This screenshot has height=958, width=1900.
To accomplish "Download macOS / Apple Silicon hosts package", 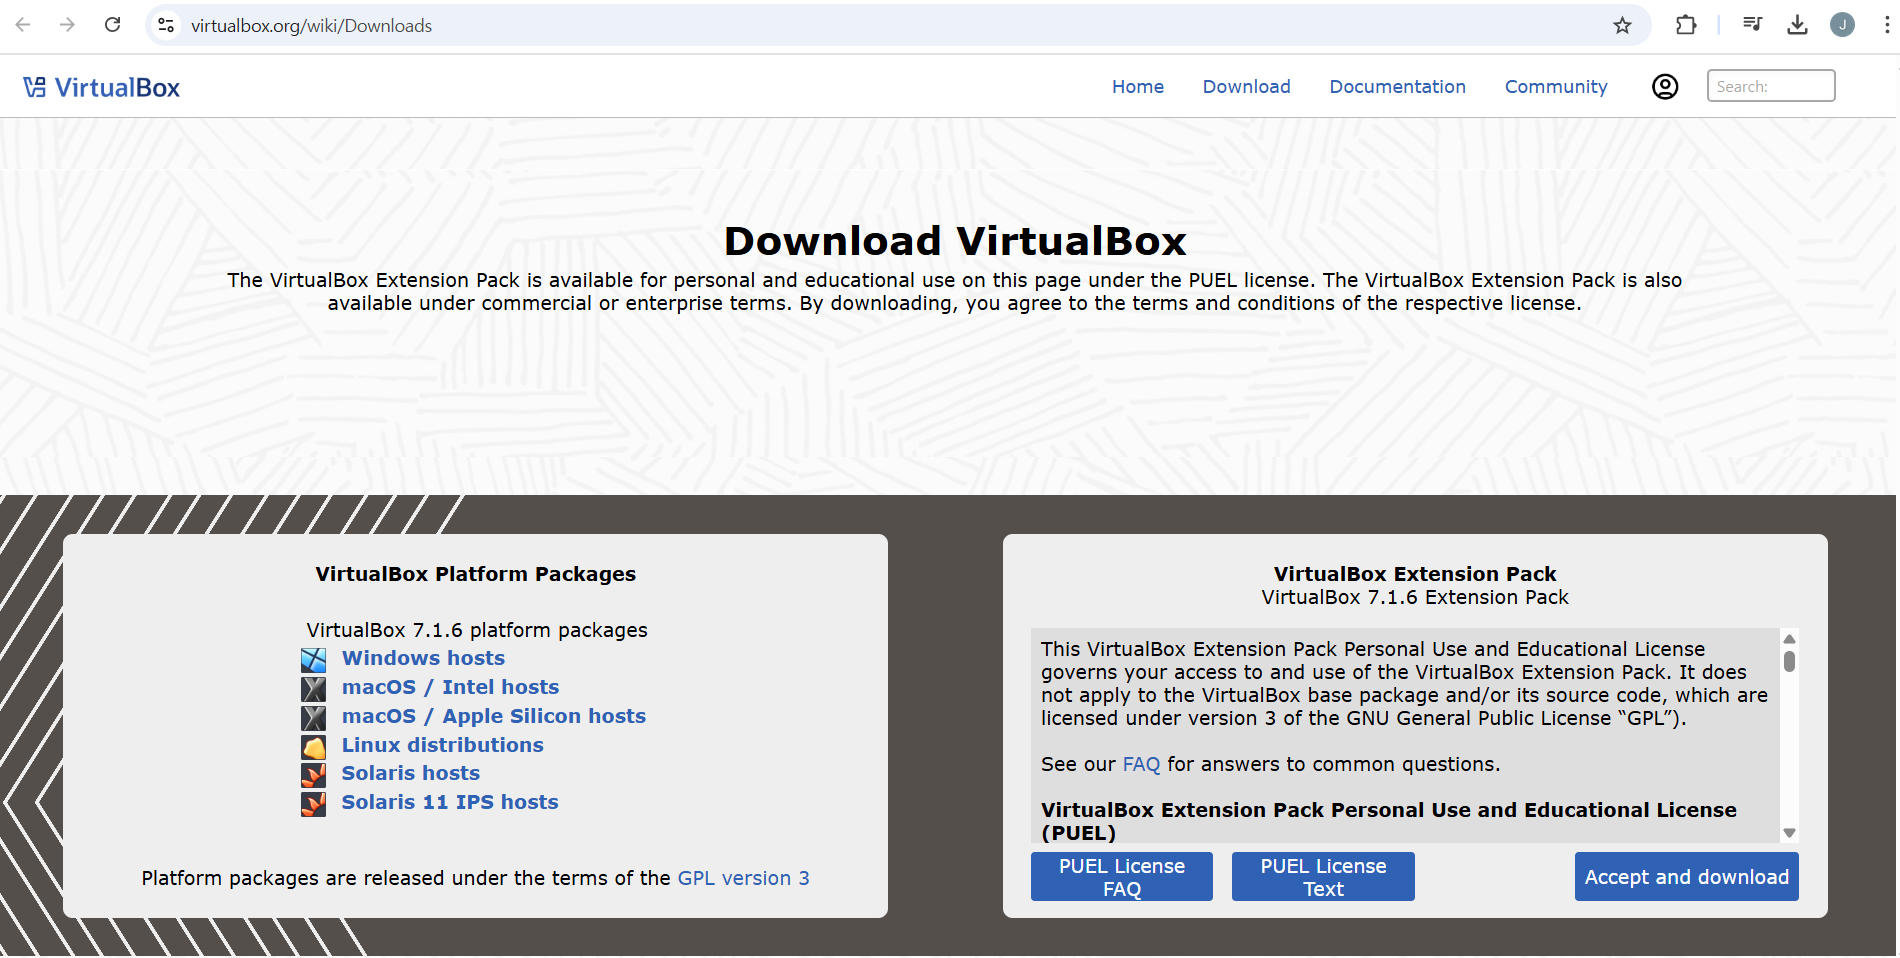I will 494,716.
